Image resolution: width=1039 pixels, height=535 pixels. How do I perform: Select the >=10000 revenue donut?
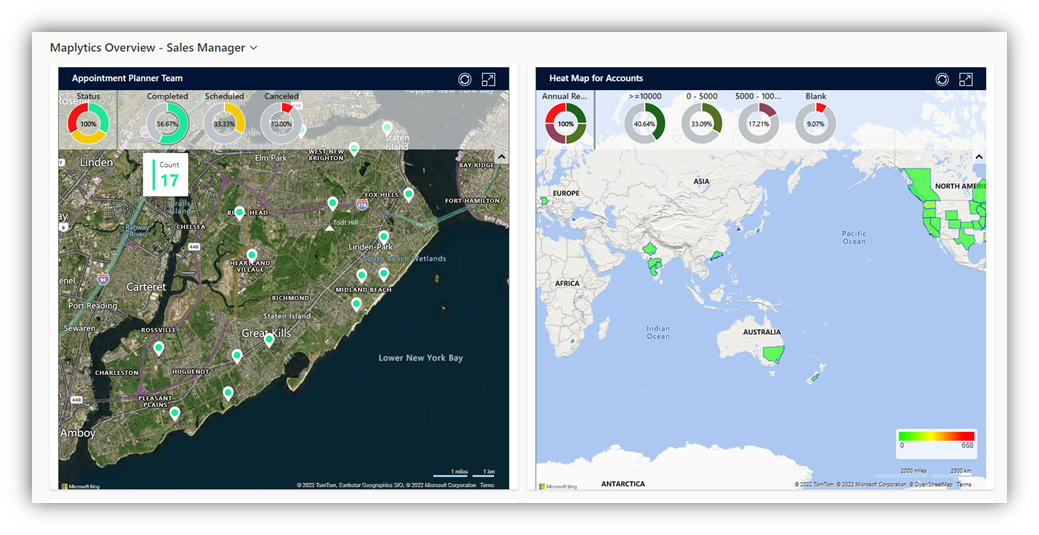645,124
